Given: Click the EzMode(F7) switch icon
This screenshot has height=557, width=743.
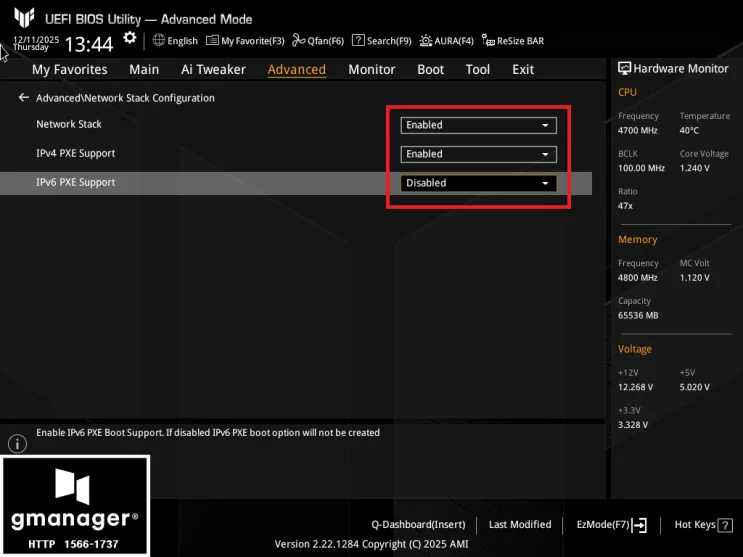Looking at the screenshot, I should click(x=639, y=525).
